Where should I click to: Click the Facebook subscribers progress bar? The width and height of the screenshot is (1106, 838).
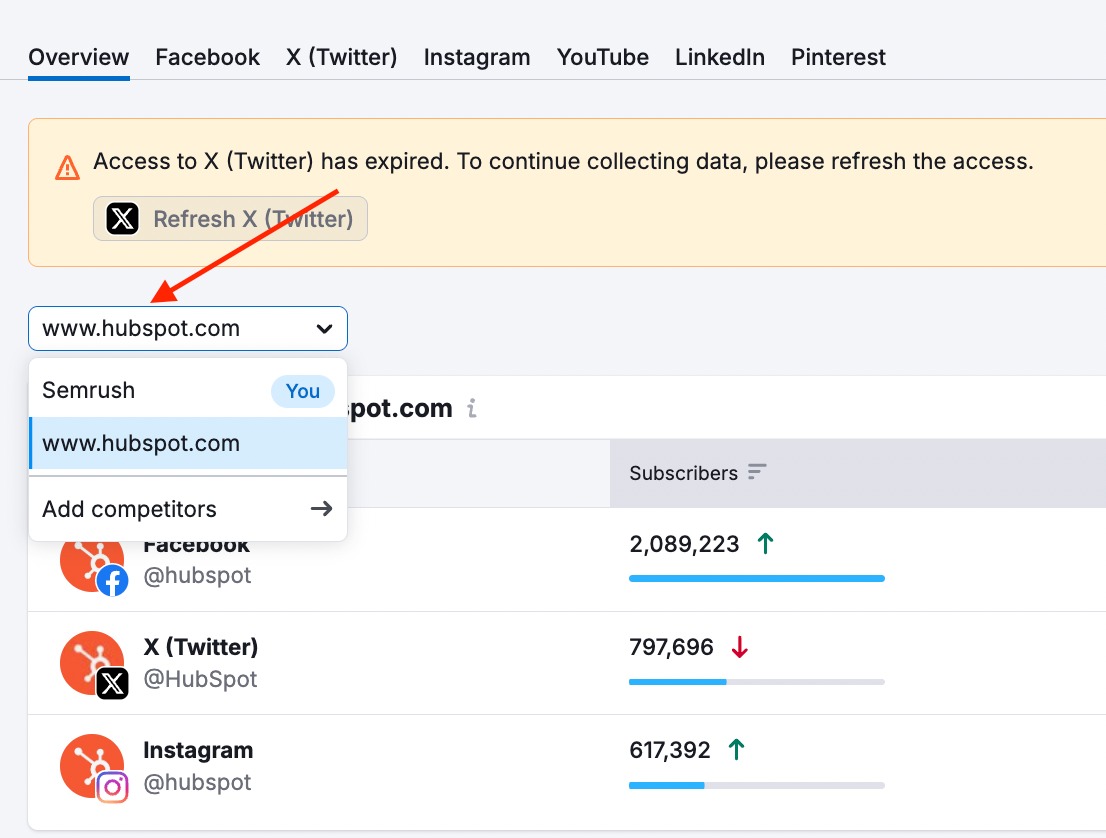pos(757,578)
